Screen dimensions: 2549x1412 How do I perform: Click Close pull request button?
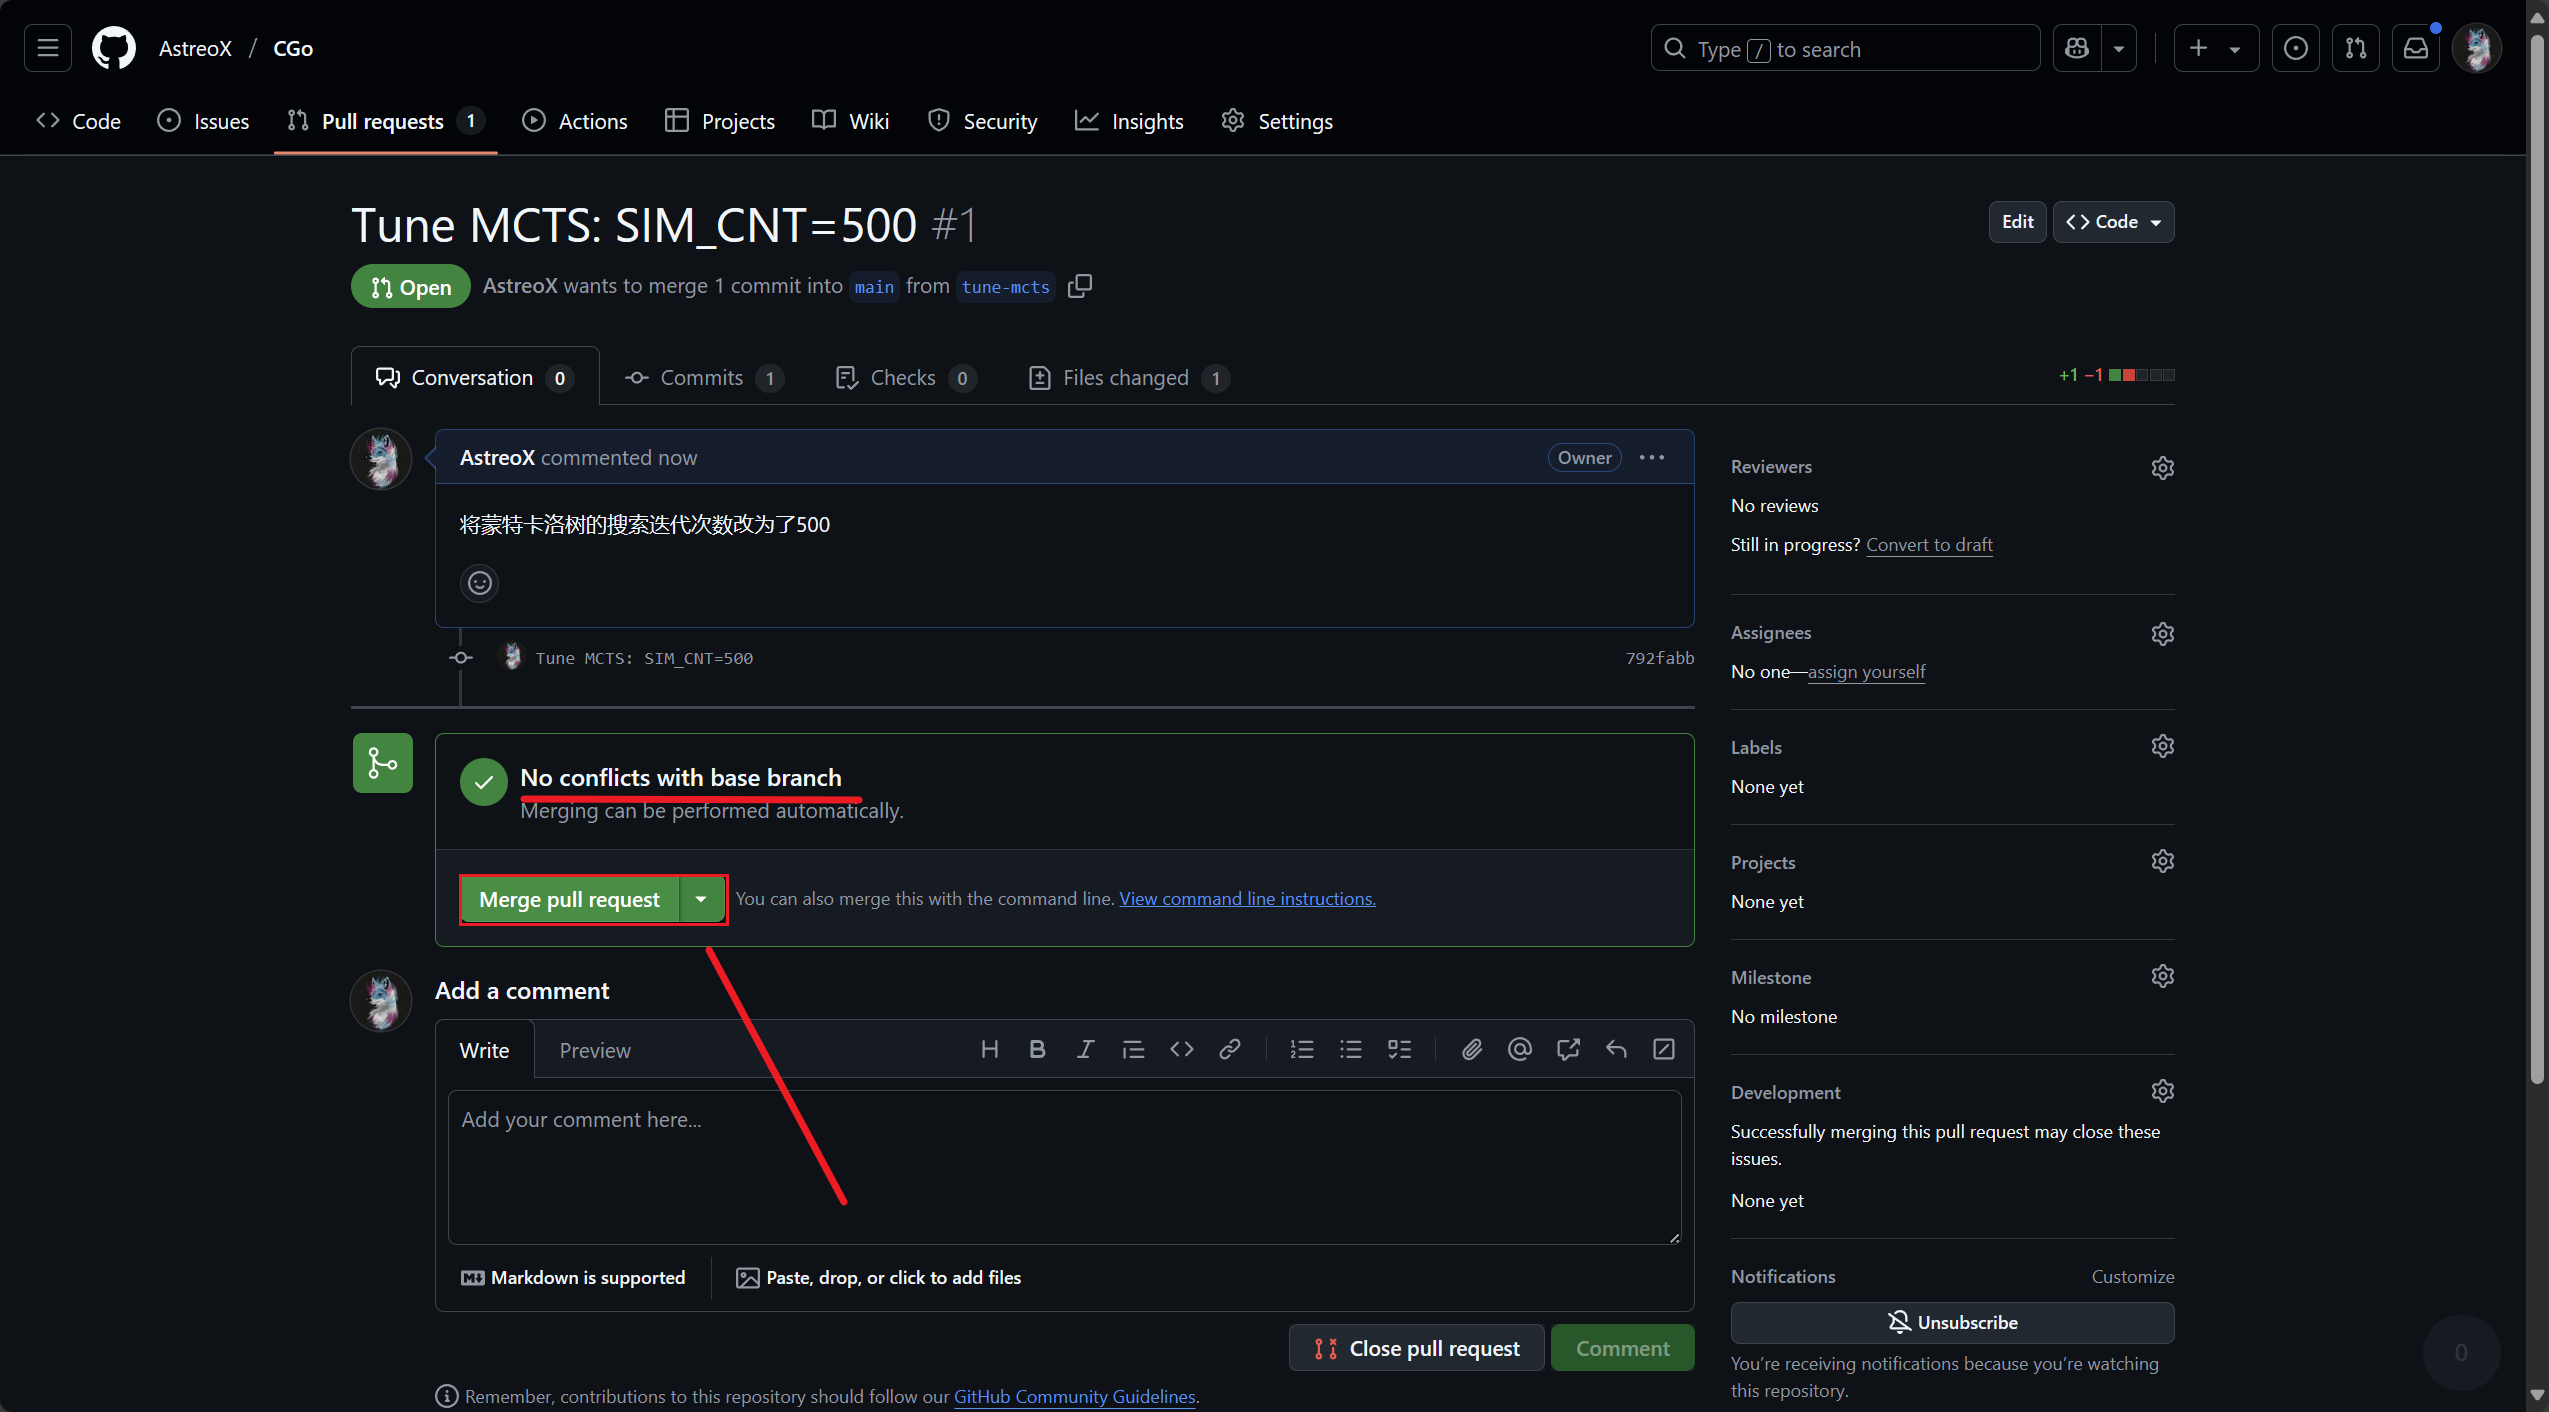1416,1348
